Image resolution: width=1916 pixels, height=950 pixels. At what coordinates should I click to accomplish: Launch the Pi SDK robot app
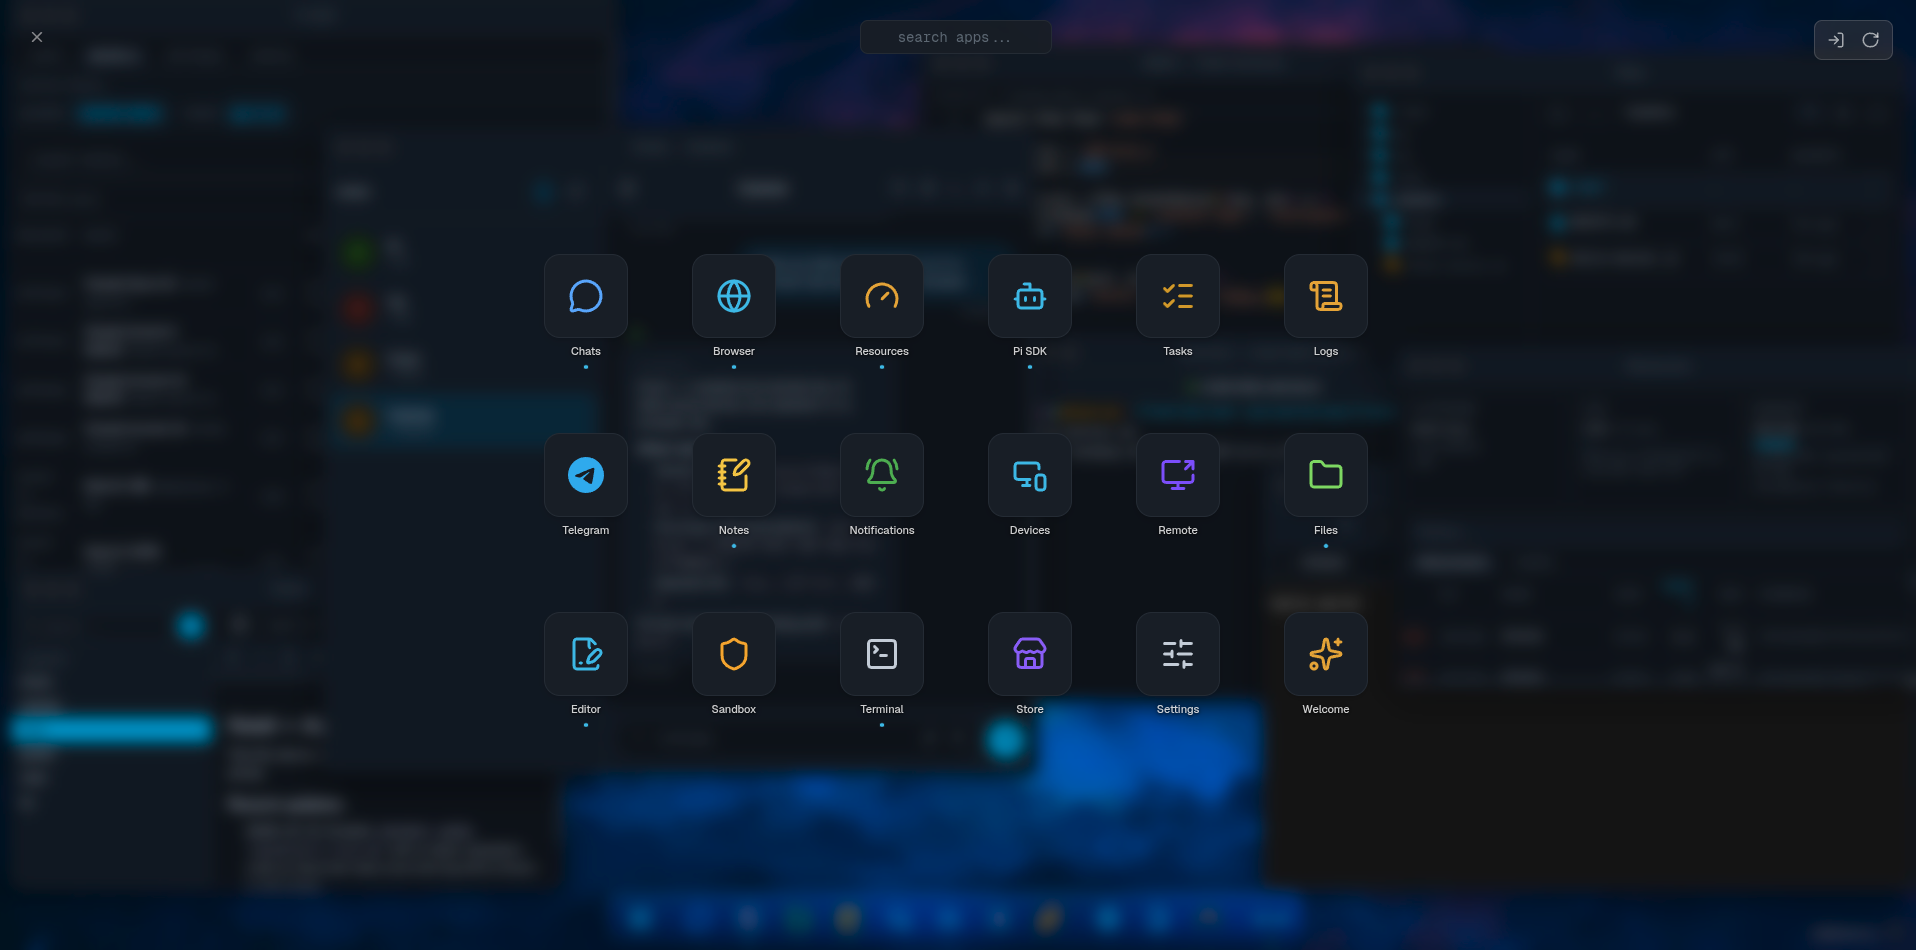click(1029, 296)
